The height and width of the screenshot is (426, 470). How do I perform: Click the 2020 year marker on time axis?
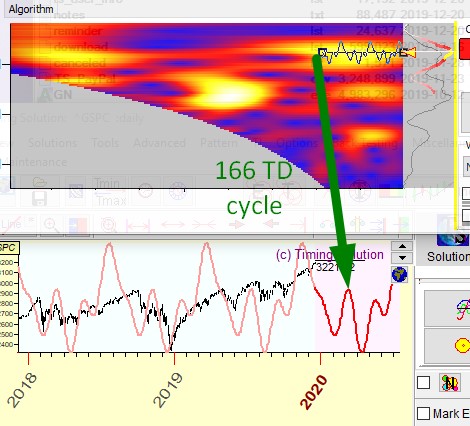click(313, 392)
